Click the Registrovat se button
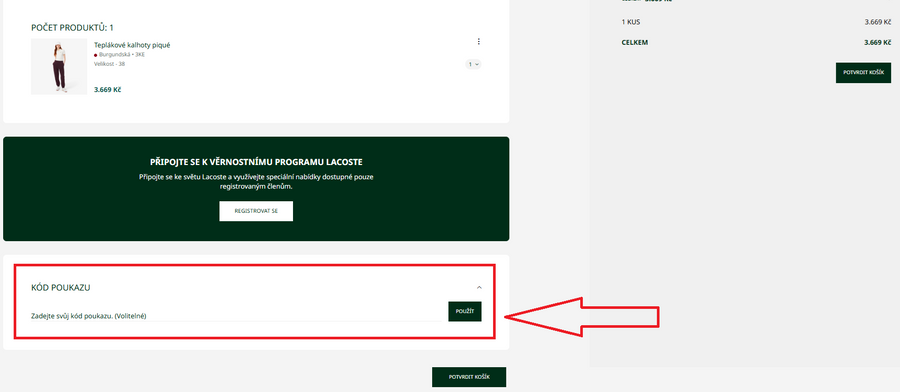This screenshot has height=392, width=900. point(256,211)
